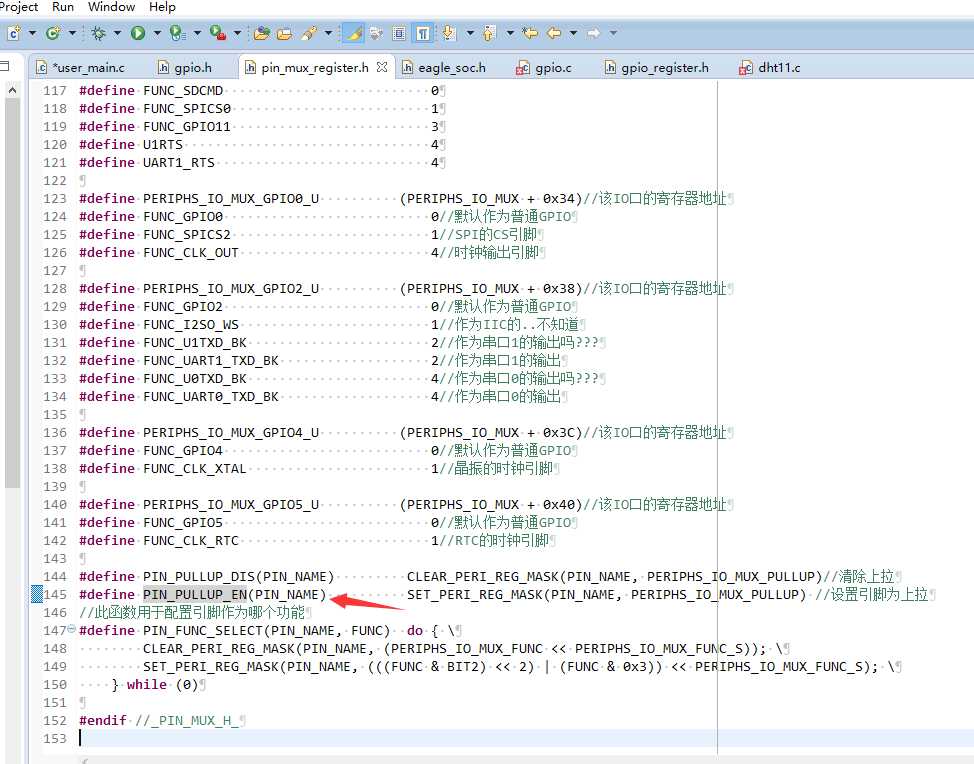Click UART1_RTS on line 121
This screenshot has height=764, width=974.
coord(179,162)
